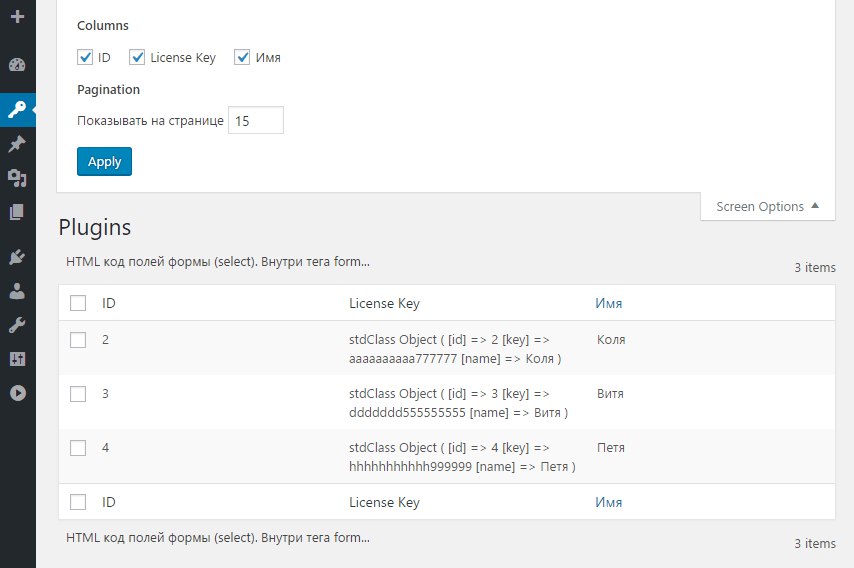854x568 pixels.
Task: Open the Users person icon
Action: 17,291
